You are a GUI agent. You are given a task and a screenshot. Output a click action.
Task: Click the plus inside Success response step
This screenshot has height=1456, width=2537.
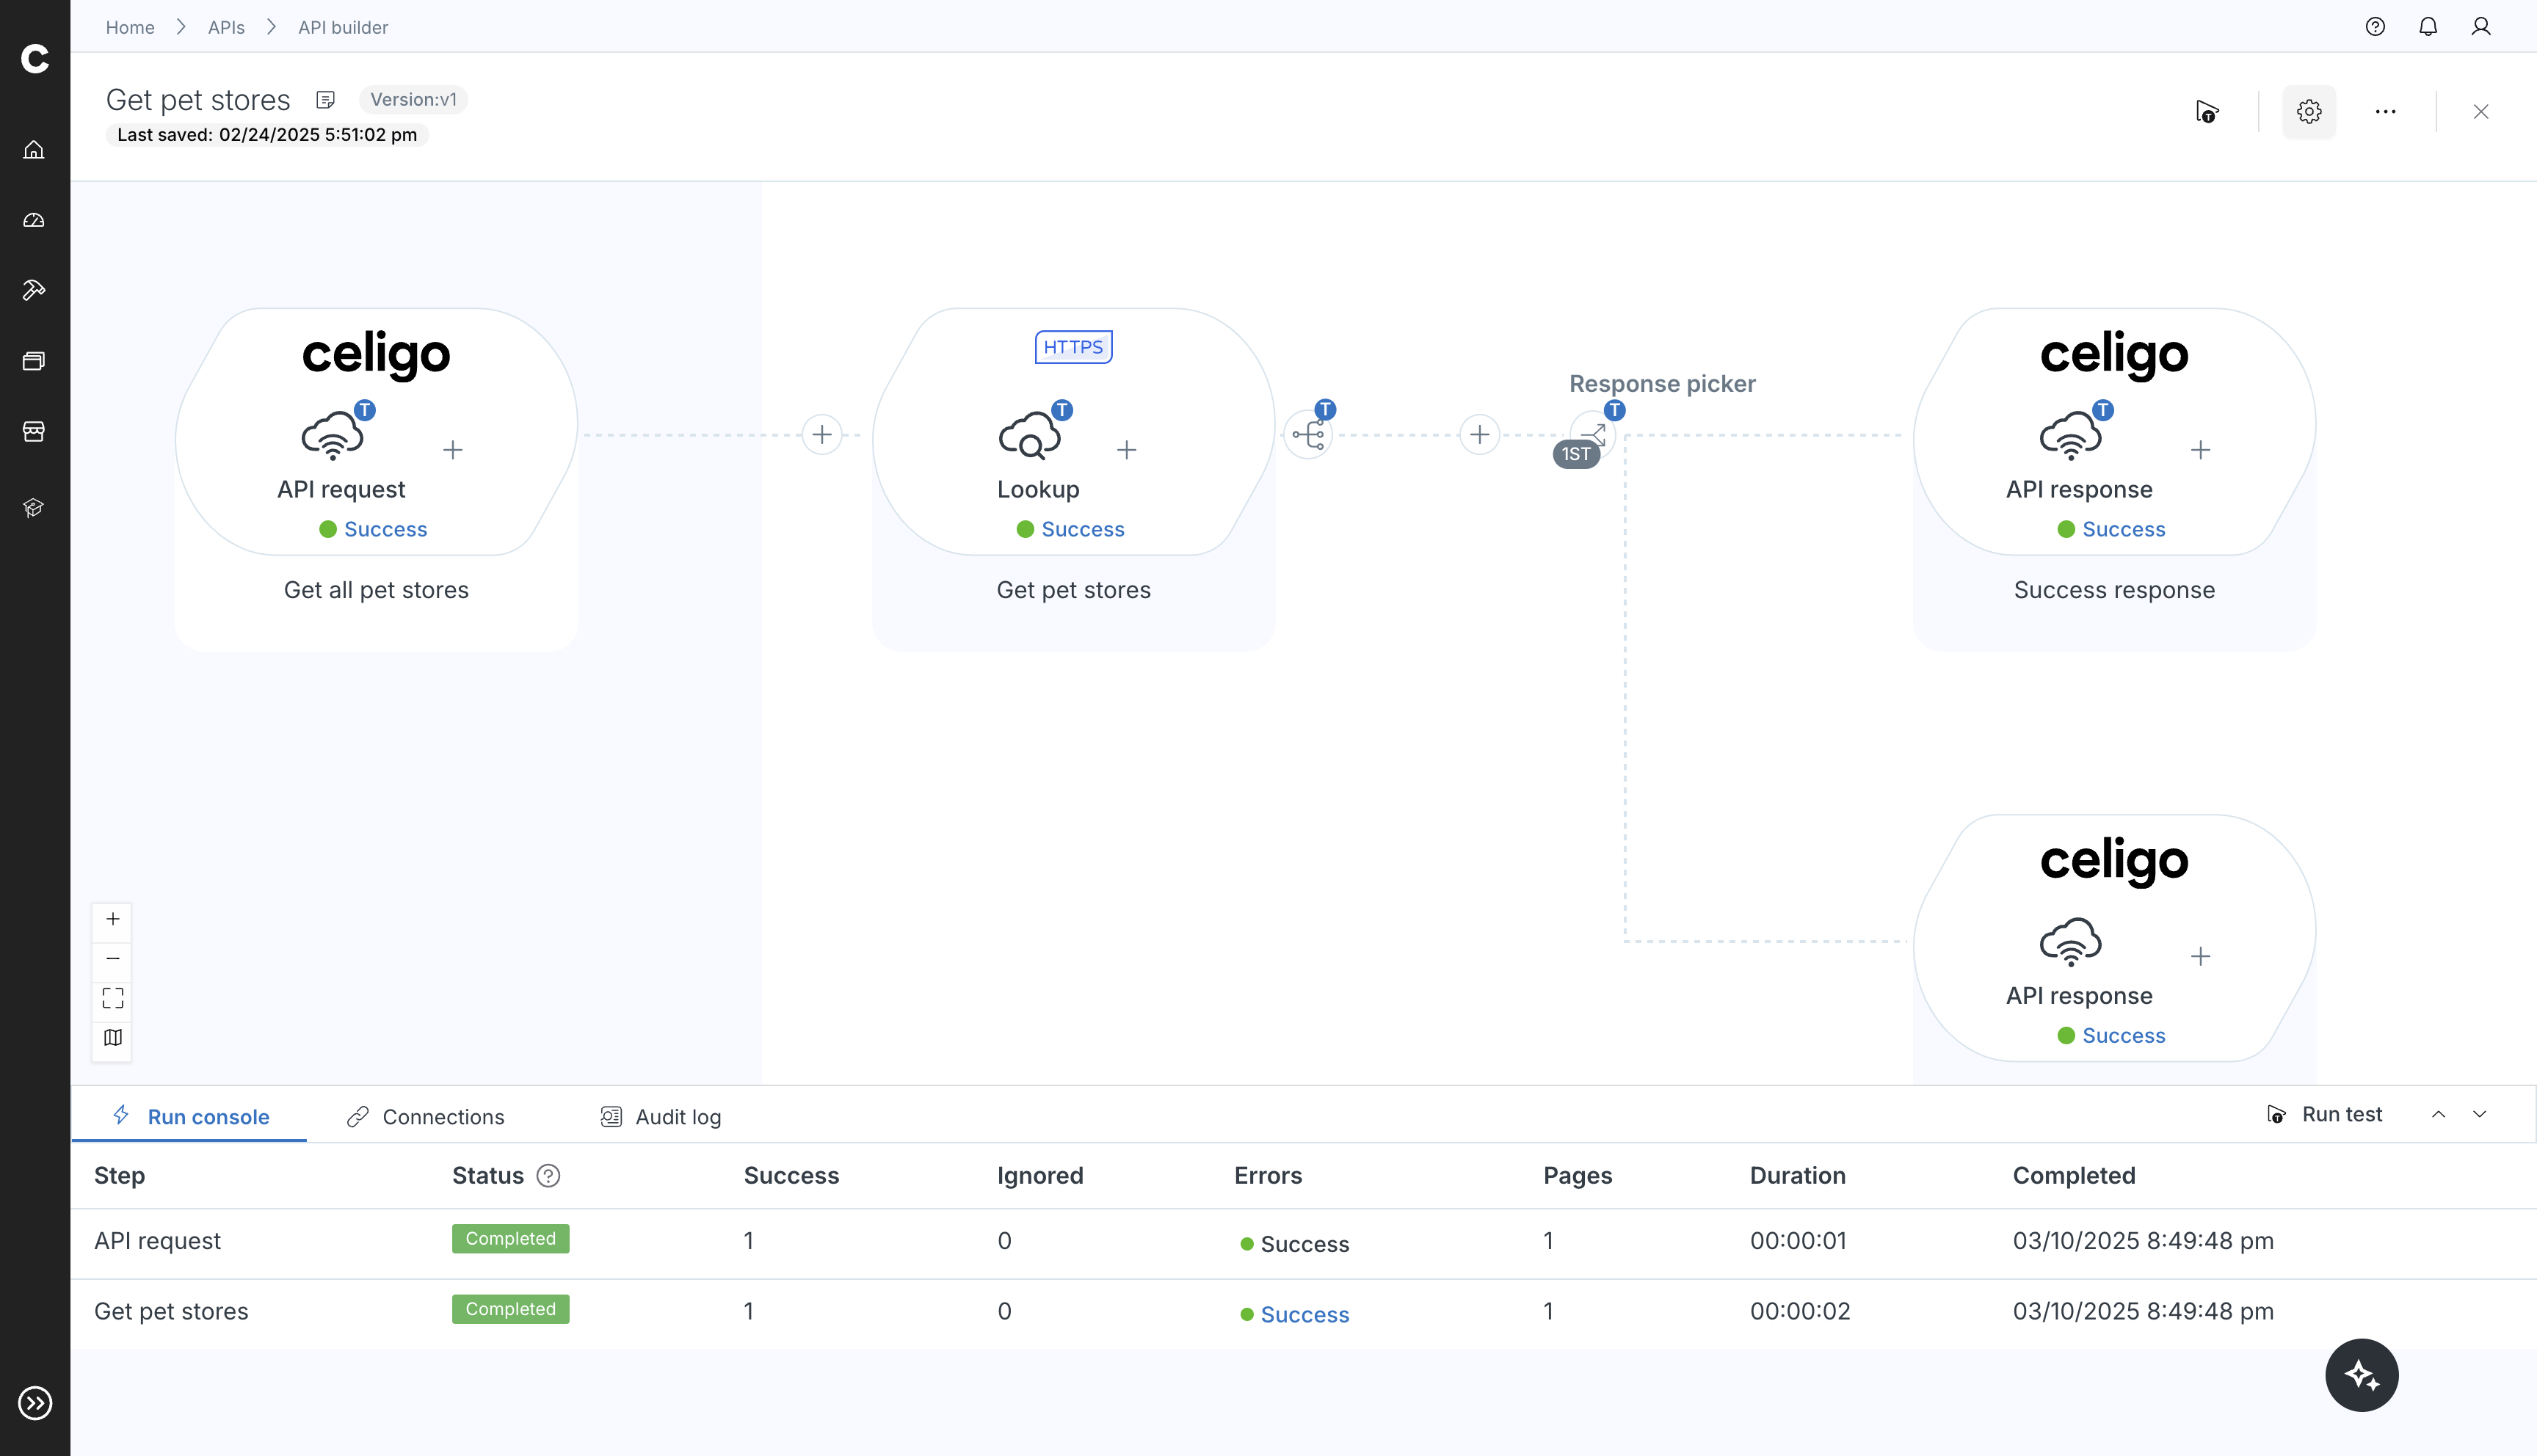[2201, 450]
